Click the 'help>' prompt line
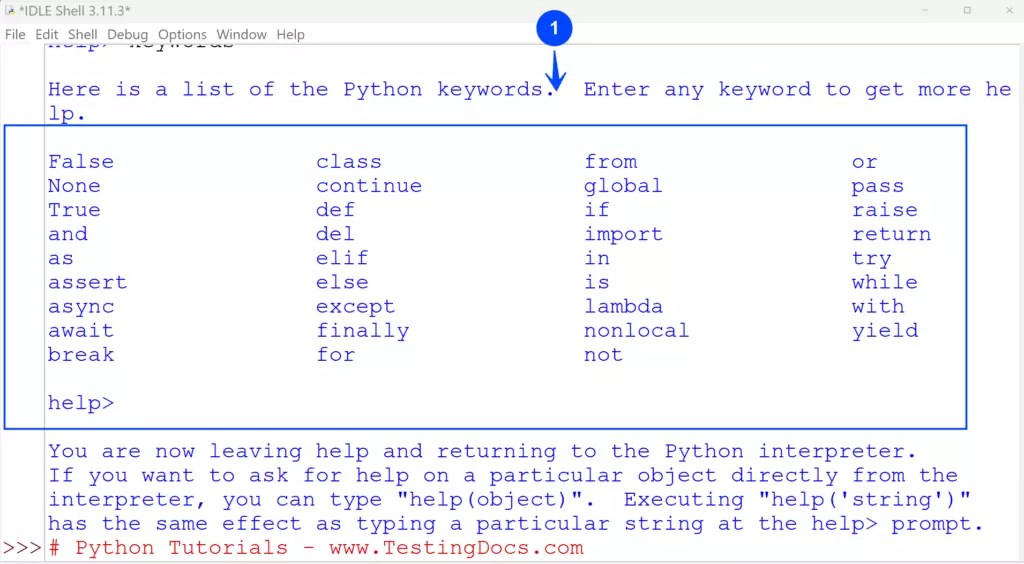The image size is (1024, 564). [81, 403]
